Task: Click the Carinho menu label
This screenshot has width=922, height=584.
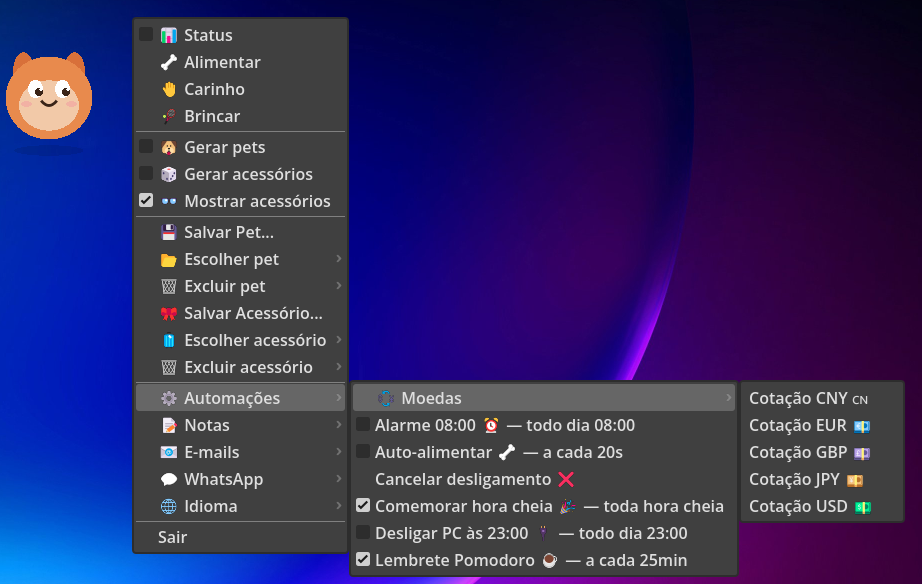Action: 215,89
